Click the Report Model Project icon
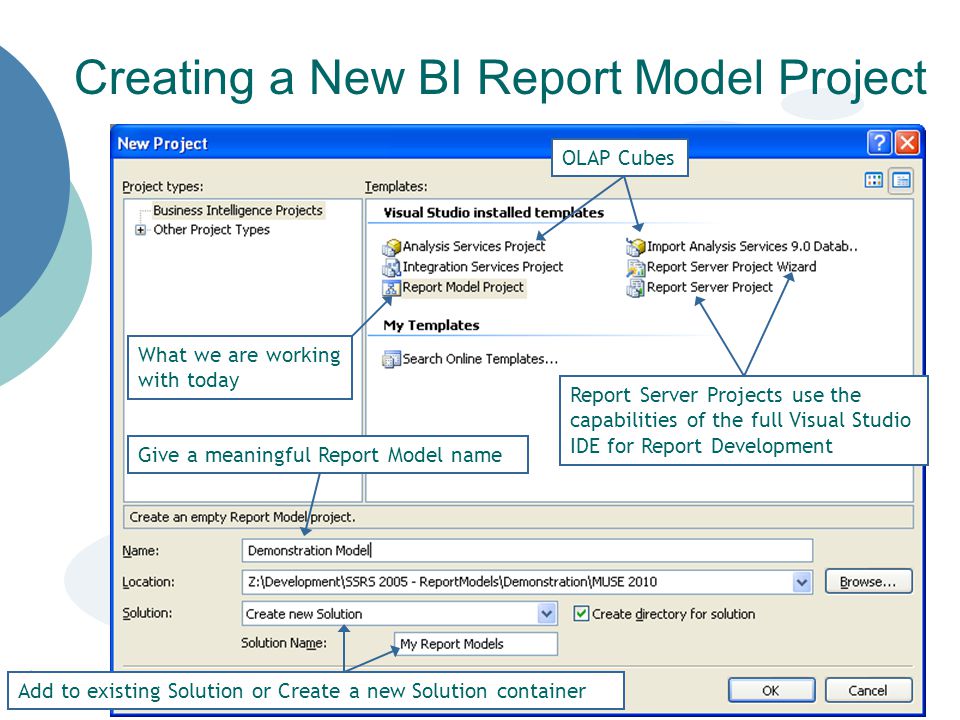This screenshot has width=960, height=720. [x=391, y=288]
